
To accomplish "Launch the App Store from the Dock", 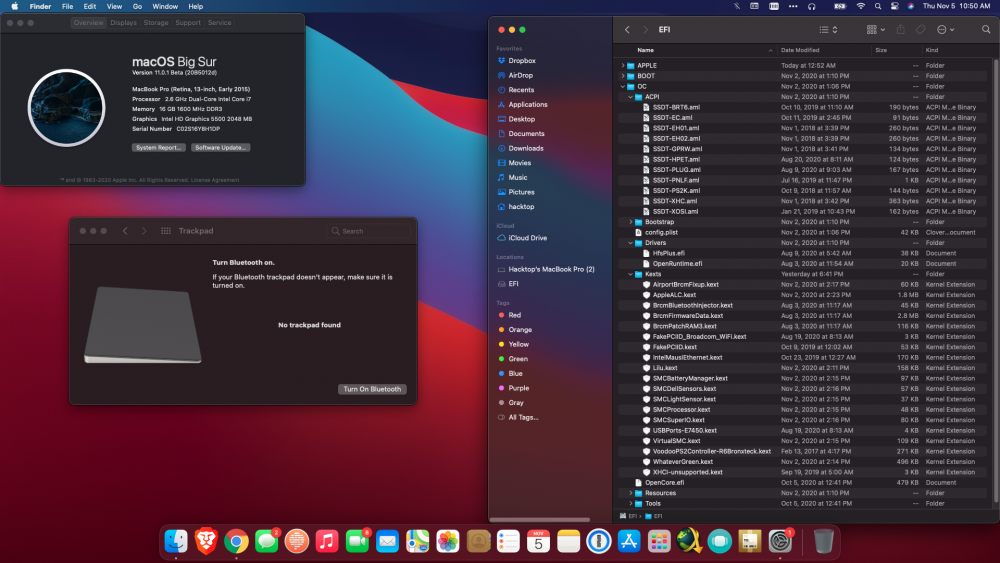I will click(629, 542).
